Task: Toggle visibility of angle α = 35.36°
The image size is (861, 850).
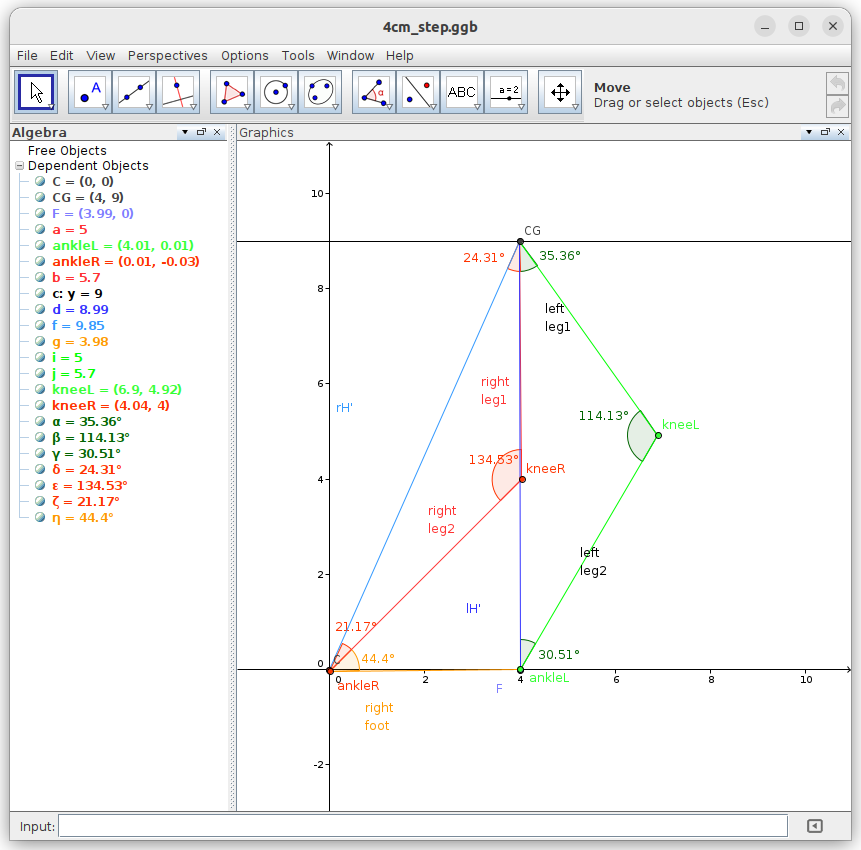Action: tap(40, 421)
